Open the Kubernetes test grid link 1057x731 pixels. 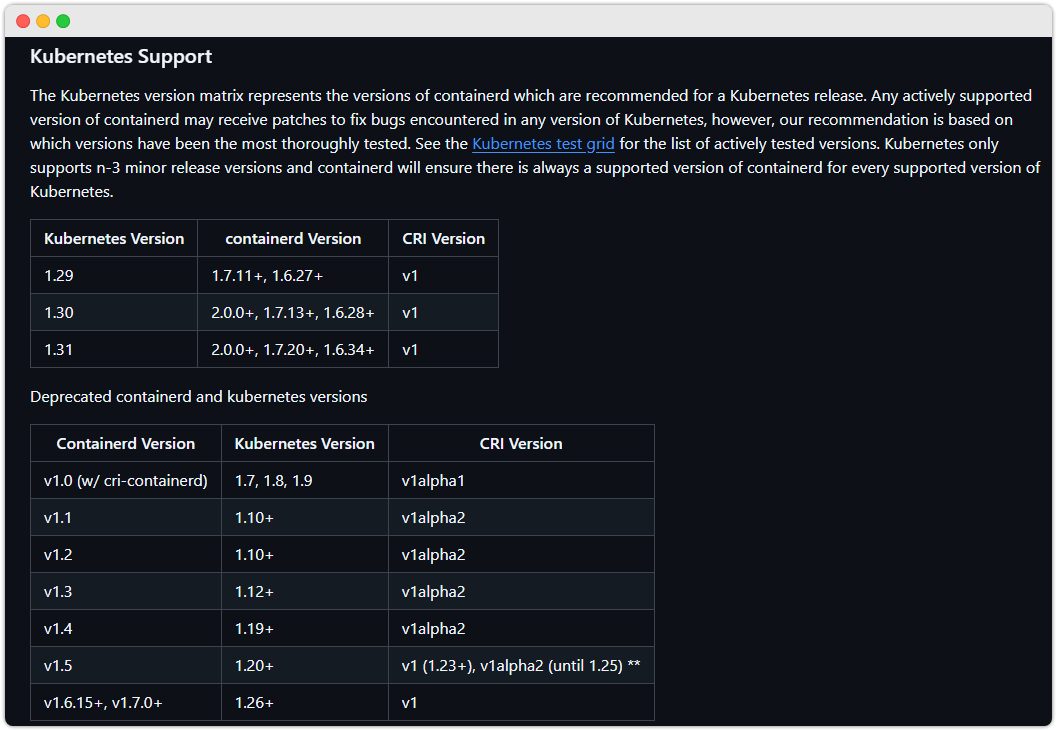[543, 144]
